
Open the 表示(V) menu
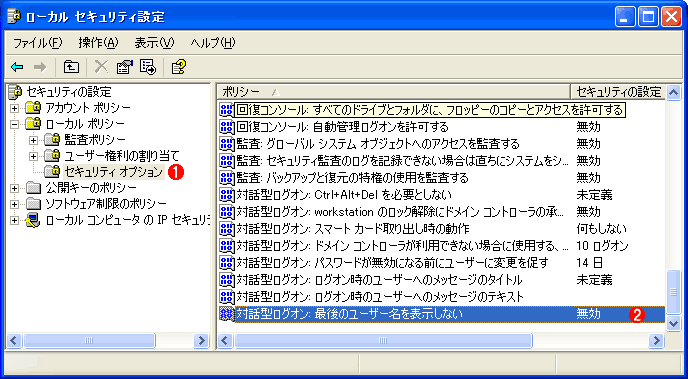pyautogui.click(x=154, y=43)
